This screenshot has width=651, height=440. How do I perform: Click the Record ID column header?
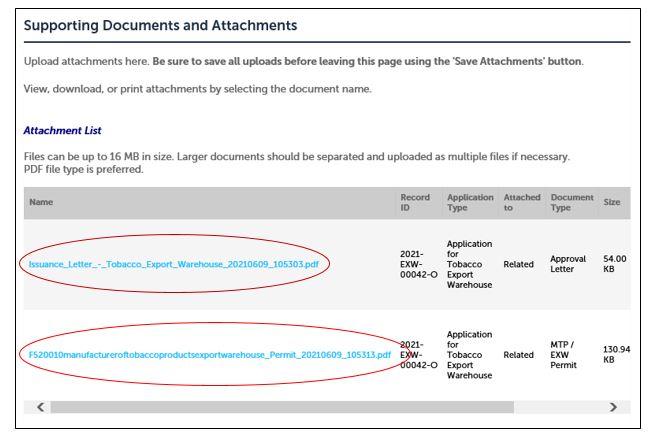coord(412,203)
